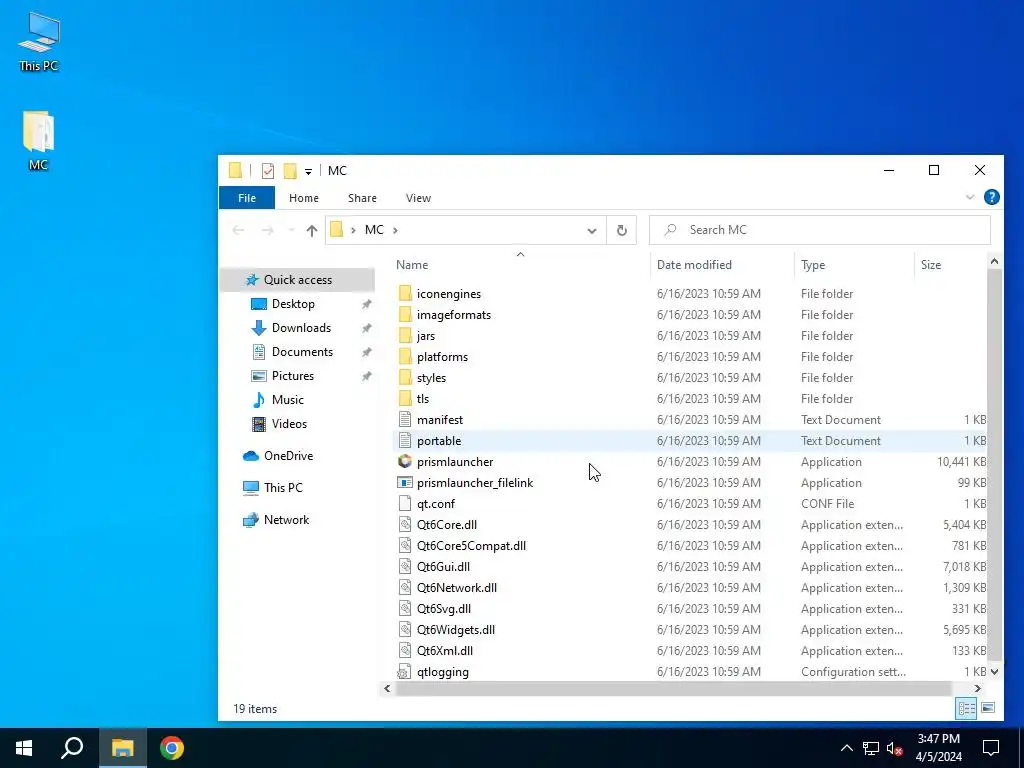Open the Windows Start menu
The height and width of the screenshot is (768, 1024).
24,748
